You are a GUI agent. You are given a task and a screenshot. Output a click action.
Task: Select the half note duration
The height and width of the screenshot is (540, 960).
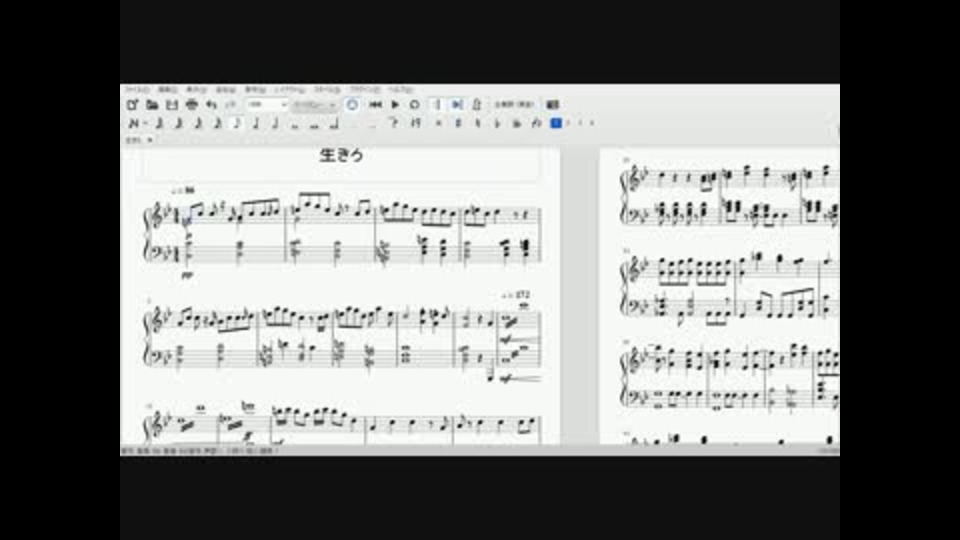tap(276, 123)
